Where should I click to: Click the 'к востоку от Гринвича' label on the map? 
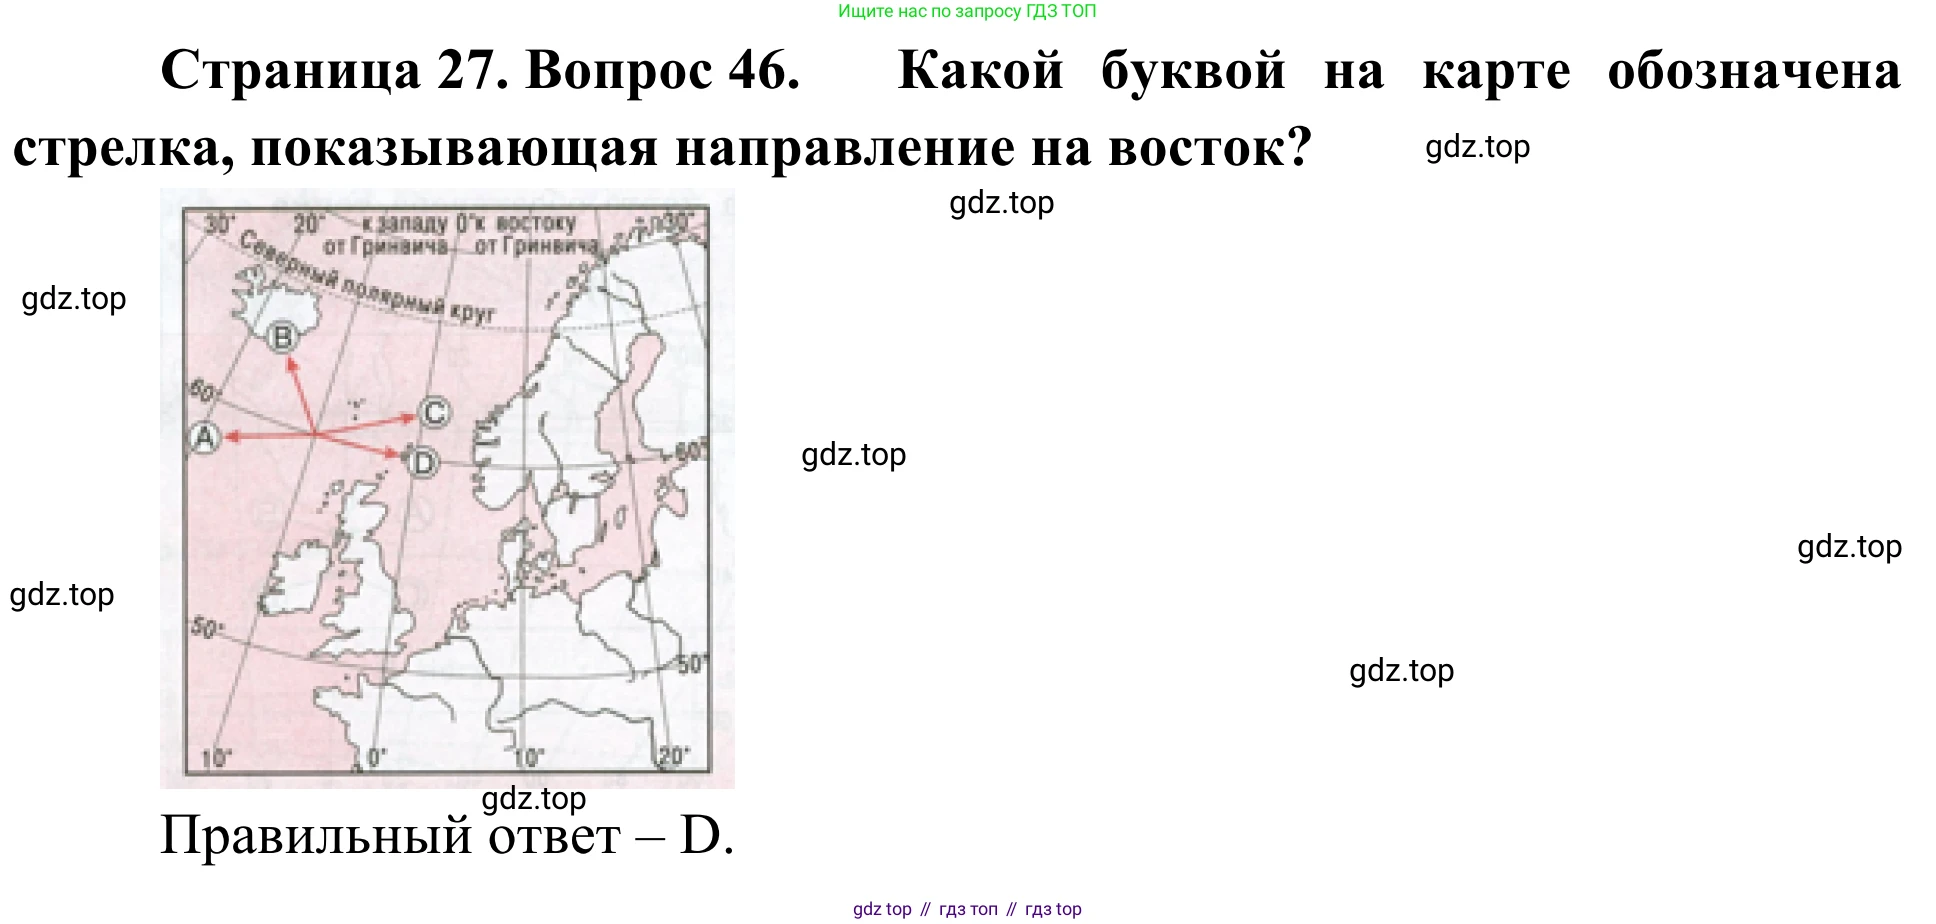pyautogui.click(x=536, y=234)
